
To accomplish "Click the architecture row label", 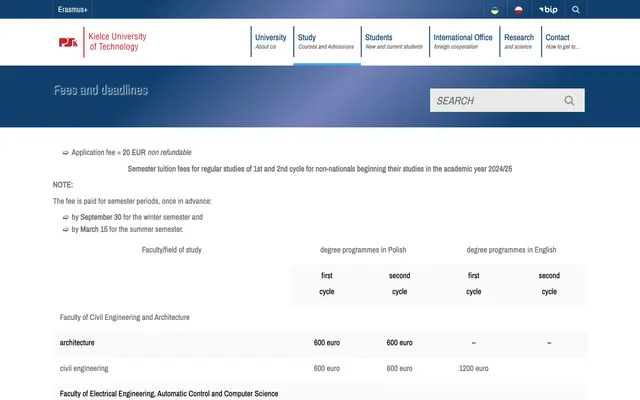I will [x=77, y=343].
